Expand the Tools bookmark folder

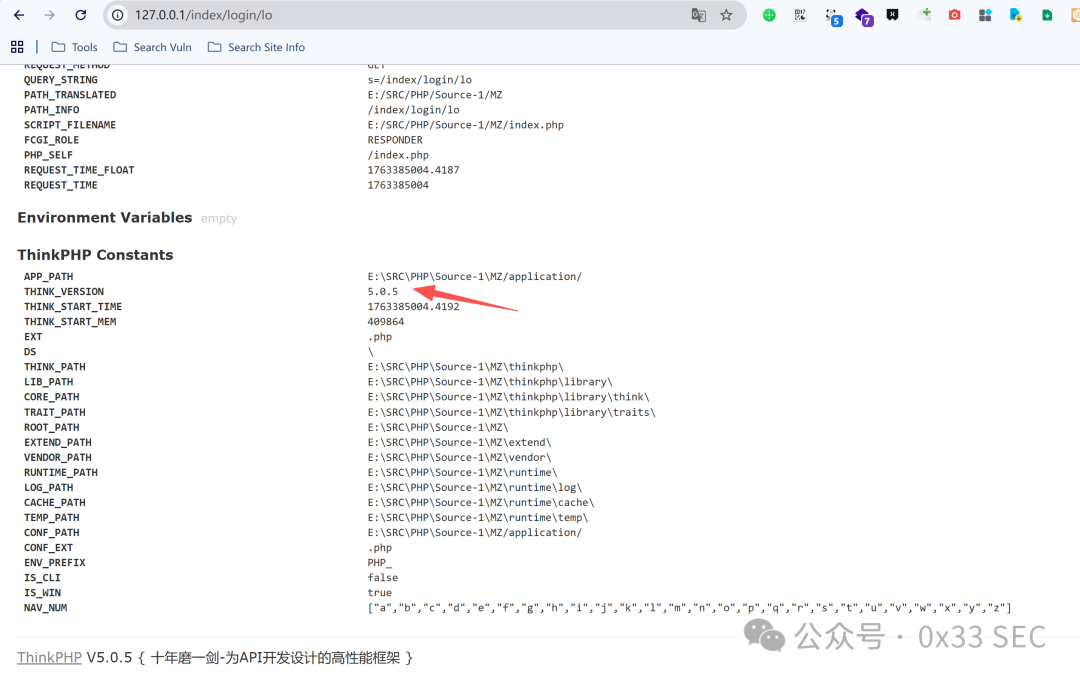pos(74,47)
